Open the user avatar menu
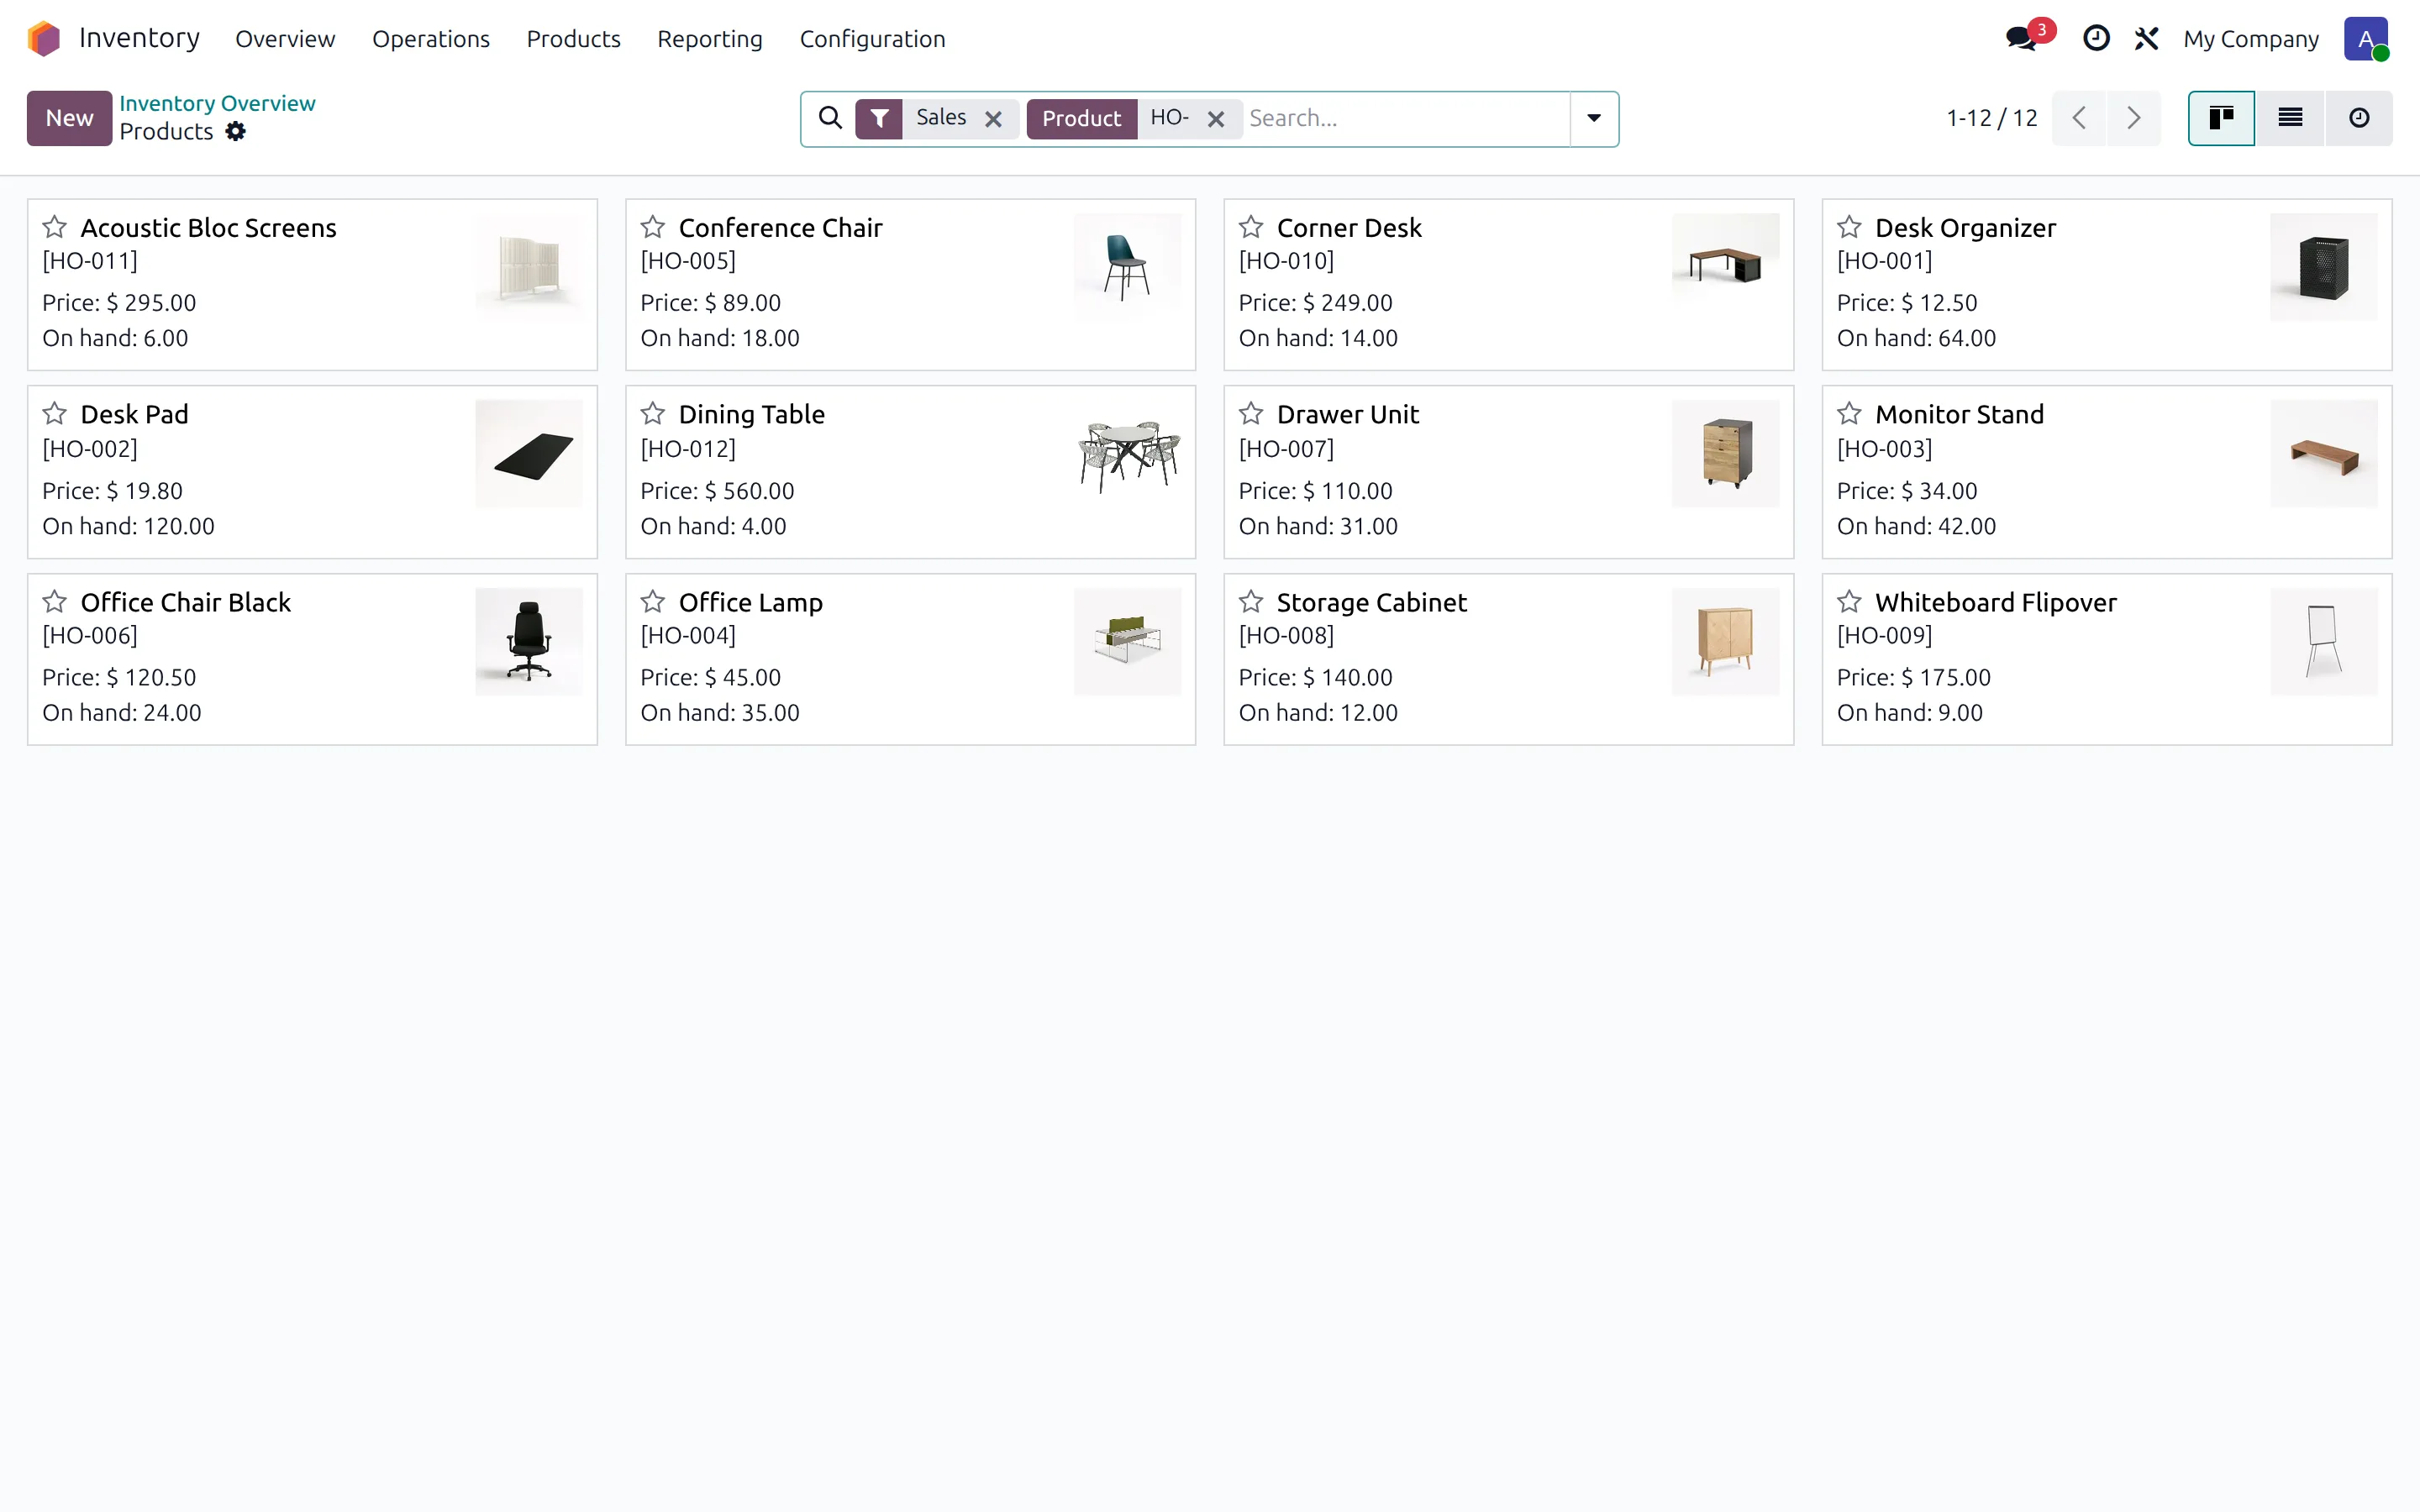 coord(2366,39)
